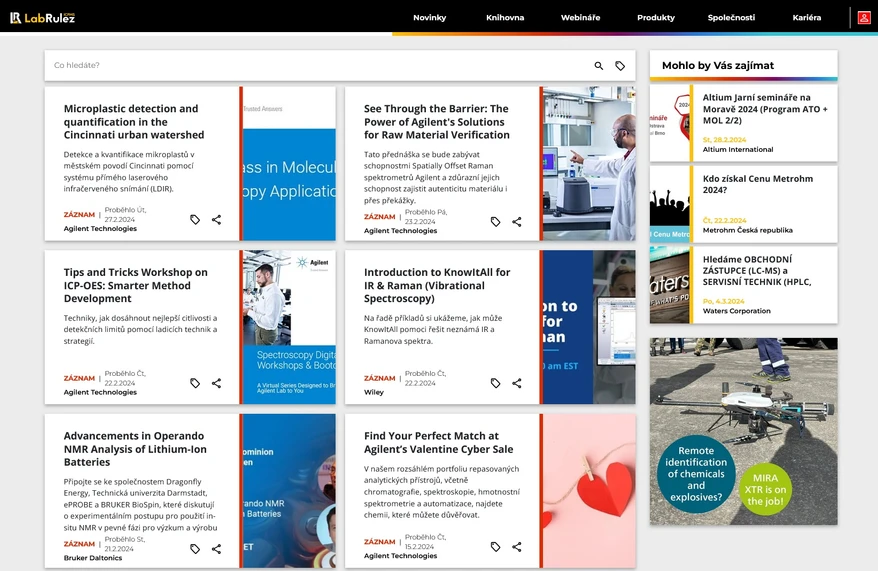The width and height of the screenshot is (878, 571).
Task: Open the Produkty menu
Action: click(656, 17)
